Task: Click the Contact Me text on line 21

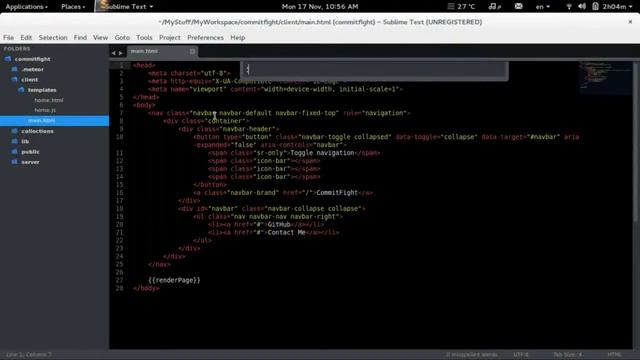Action: [287, 232]
